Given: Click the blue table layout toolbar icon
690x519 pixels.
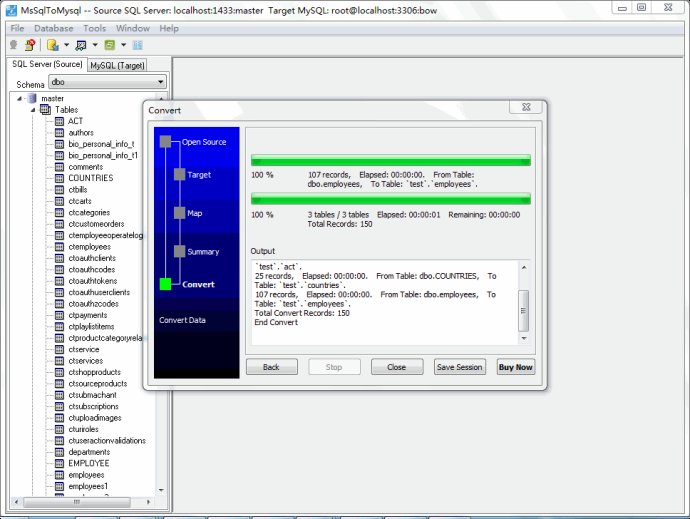Looking at the screenshot, I should tap(138, 45).
